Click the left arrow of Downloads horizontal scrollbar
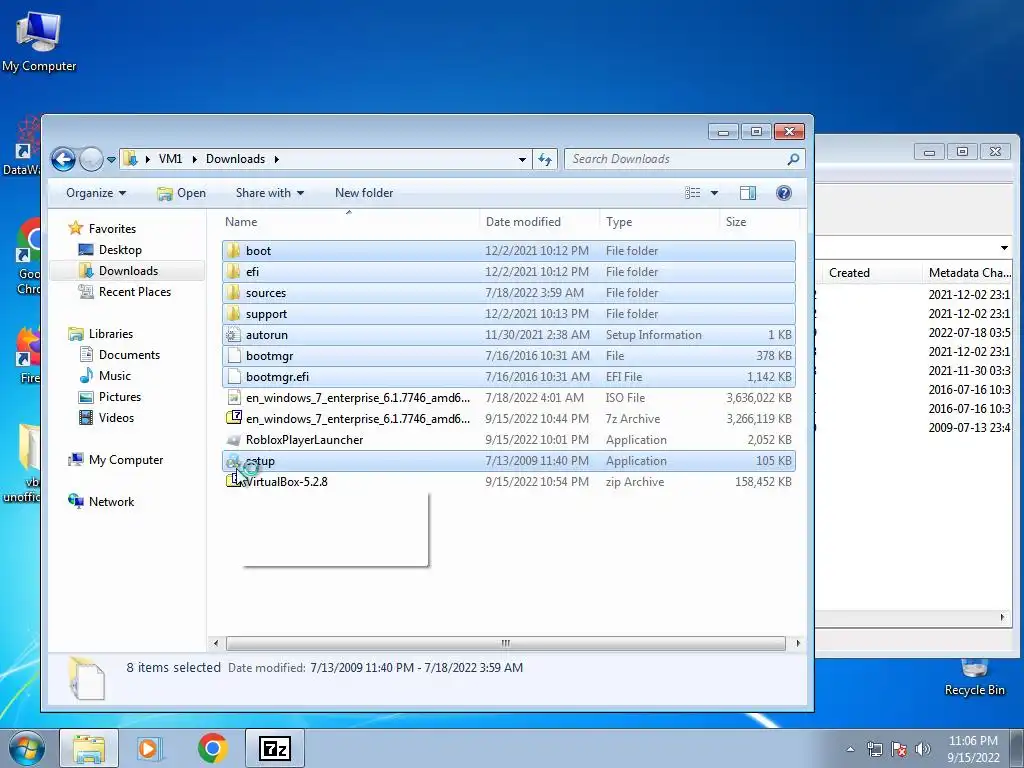The image size is (1024, 768). [x=216, y=643]
